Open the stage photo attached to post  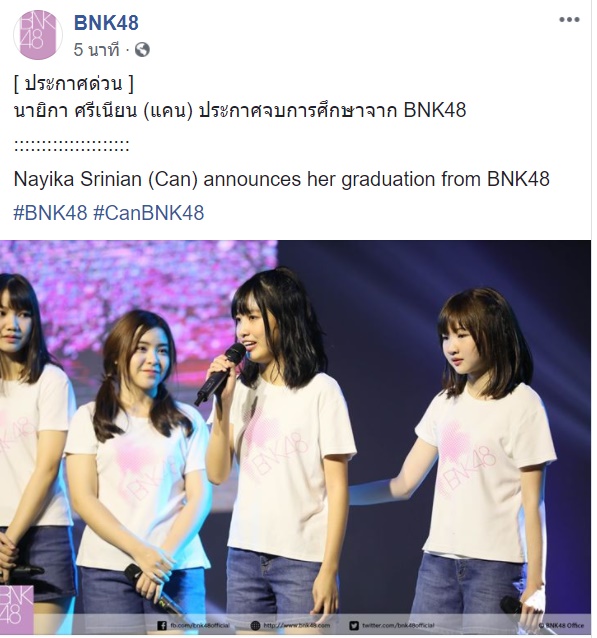[x=295, y=437]
